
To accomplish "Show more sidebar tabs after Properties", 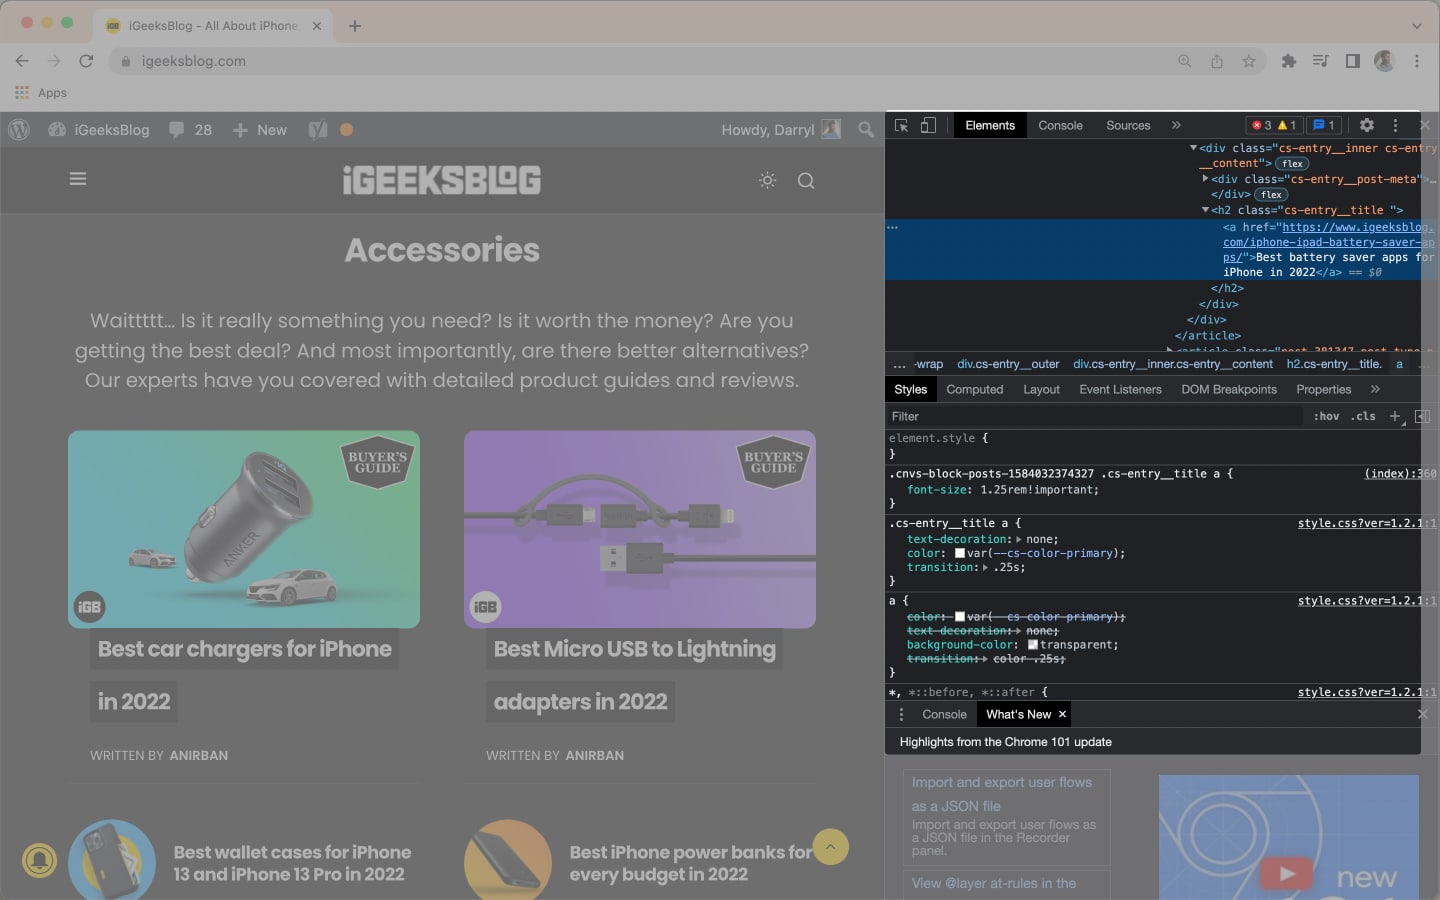I will pos(1375,389).
